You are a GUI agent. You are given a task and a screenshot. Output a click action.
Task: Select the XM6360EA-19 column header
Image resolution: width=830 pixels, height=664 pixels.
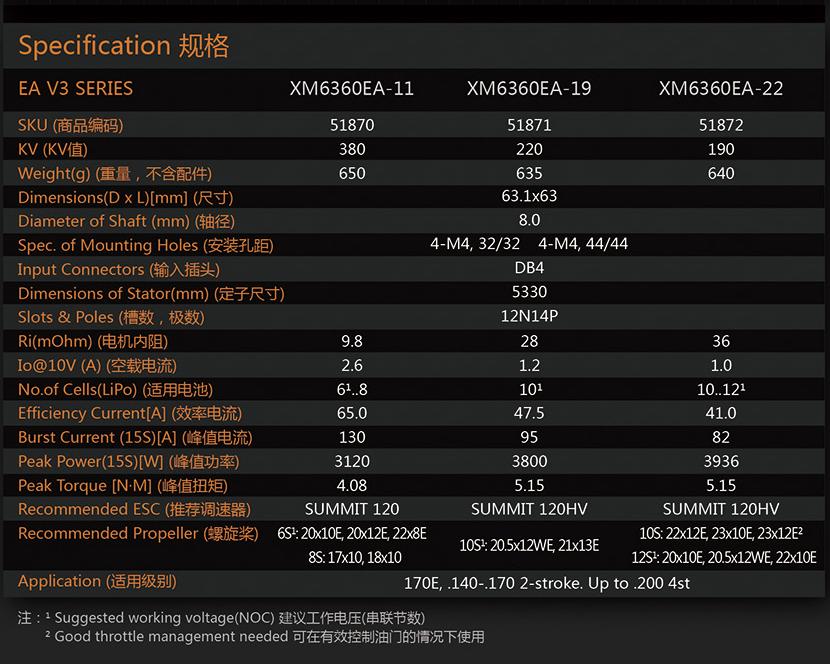[x=529, y=88]
